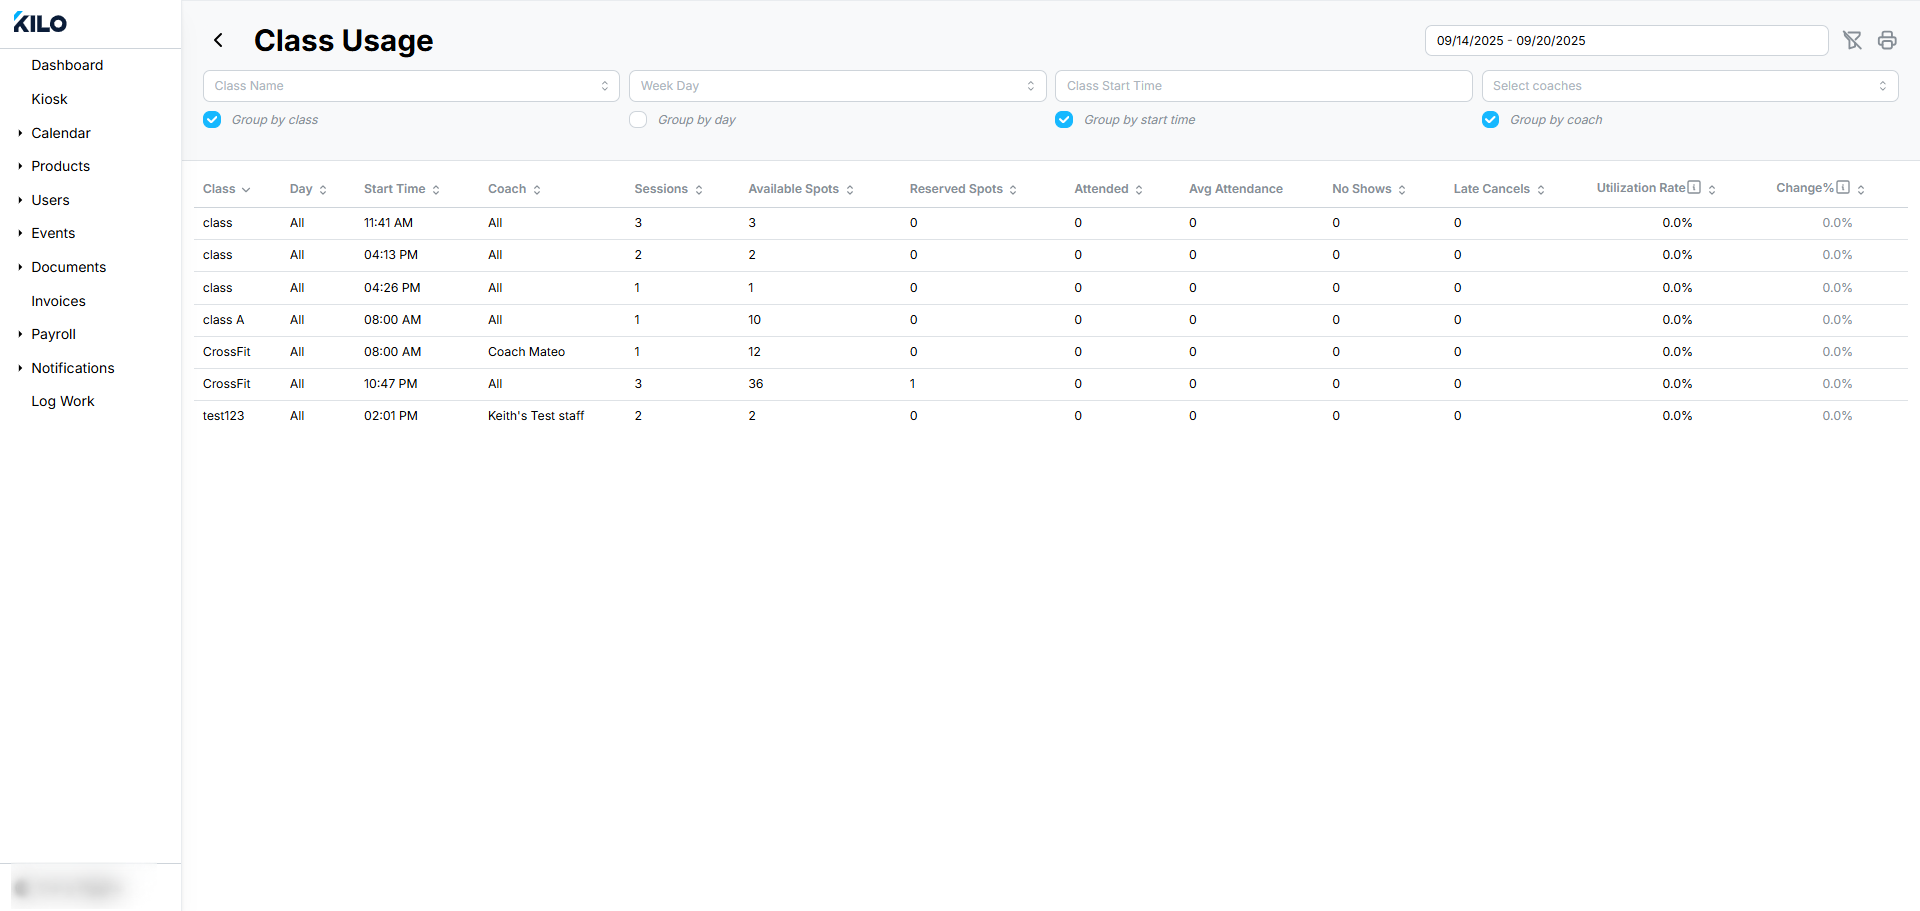Image resolution: width=1920 pixels, height=911 pixels.
Task: Sort by Day column arrows
Action: [x=323, y=190]
